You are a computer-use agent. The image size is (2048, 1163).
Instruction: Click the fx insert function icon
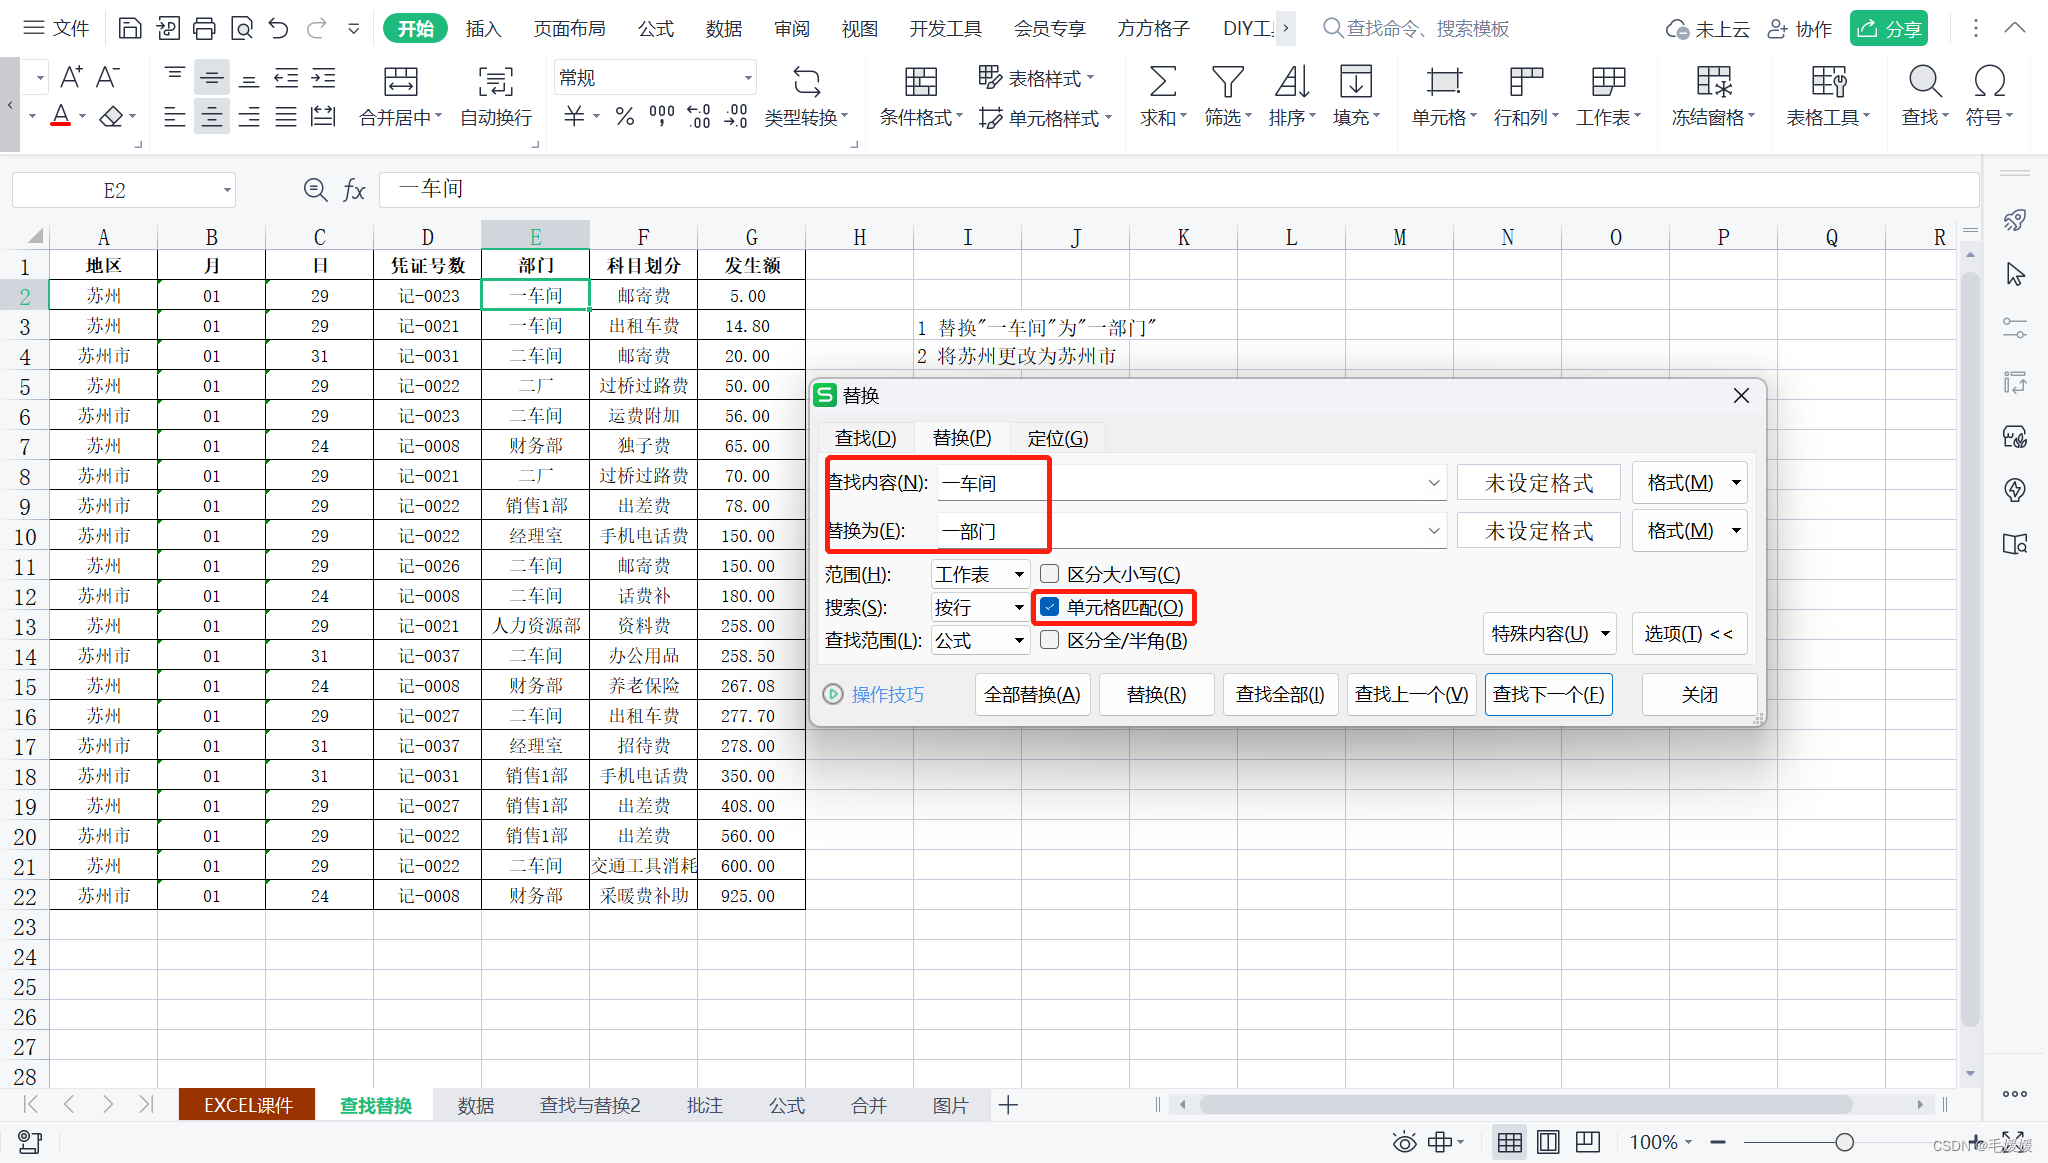tap(354, 190)
